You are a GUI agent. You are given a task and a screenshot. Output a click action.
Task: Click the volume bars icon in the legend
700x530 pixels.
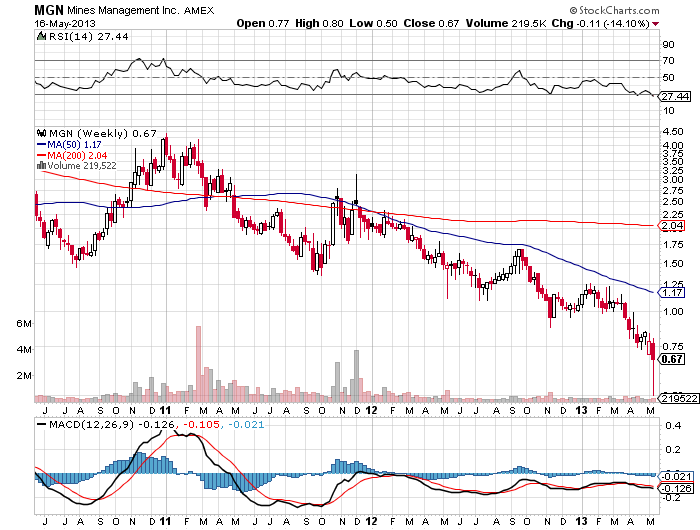pos(42,165)
